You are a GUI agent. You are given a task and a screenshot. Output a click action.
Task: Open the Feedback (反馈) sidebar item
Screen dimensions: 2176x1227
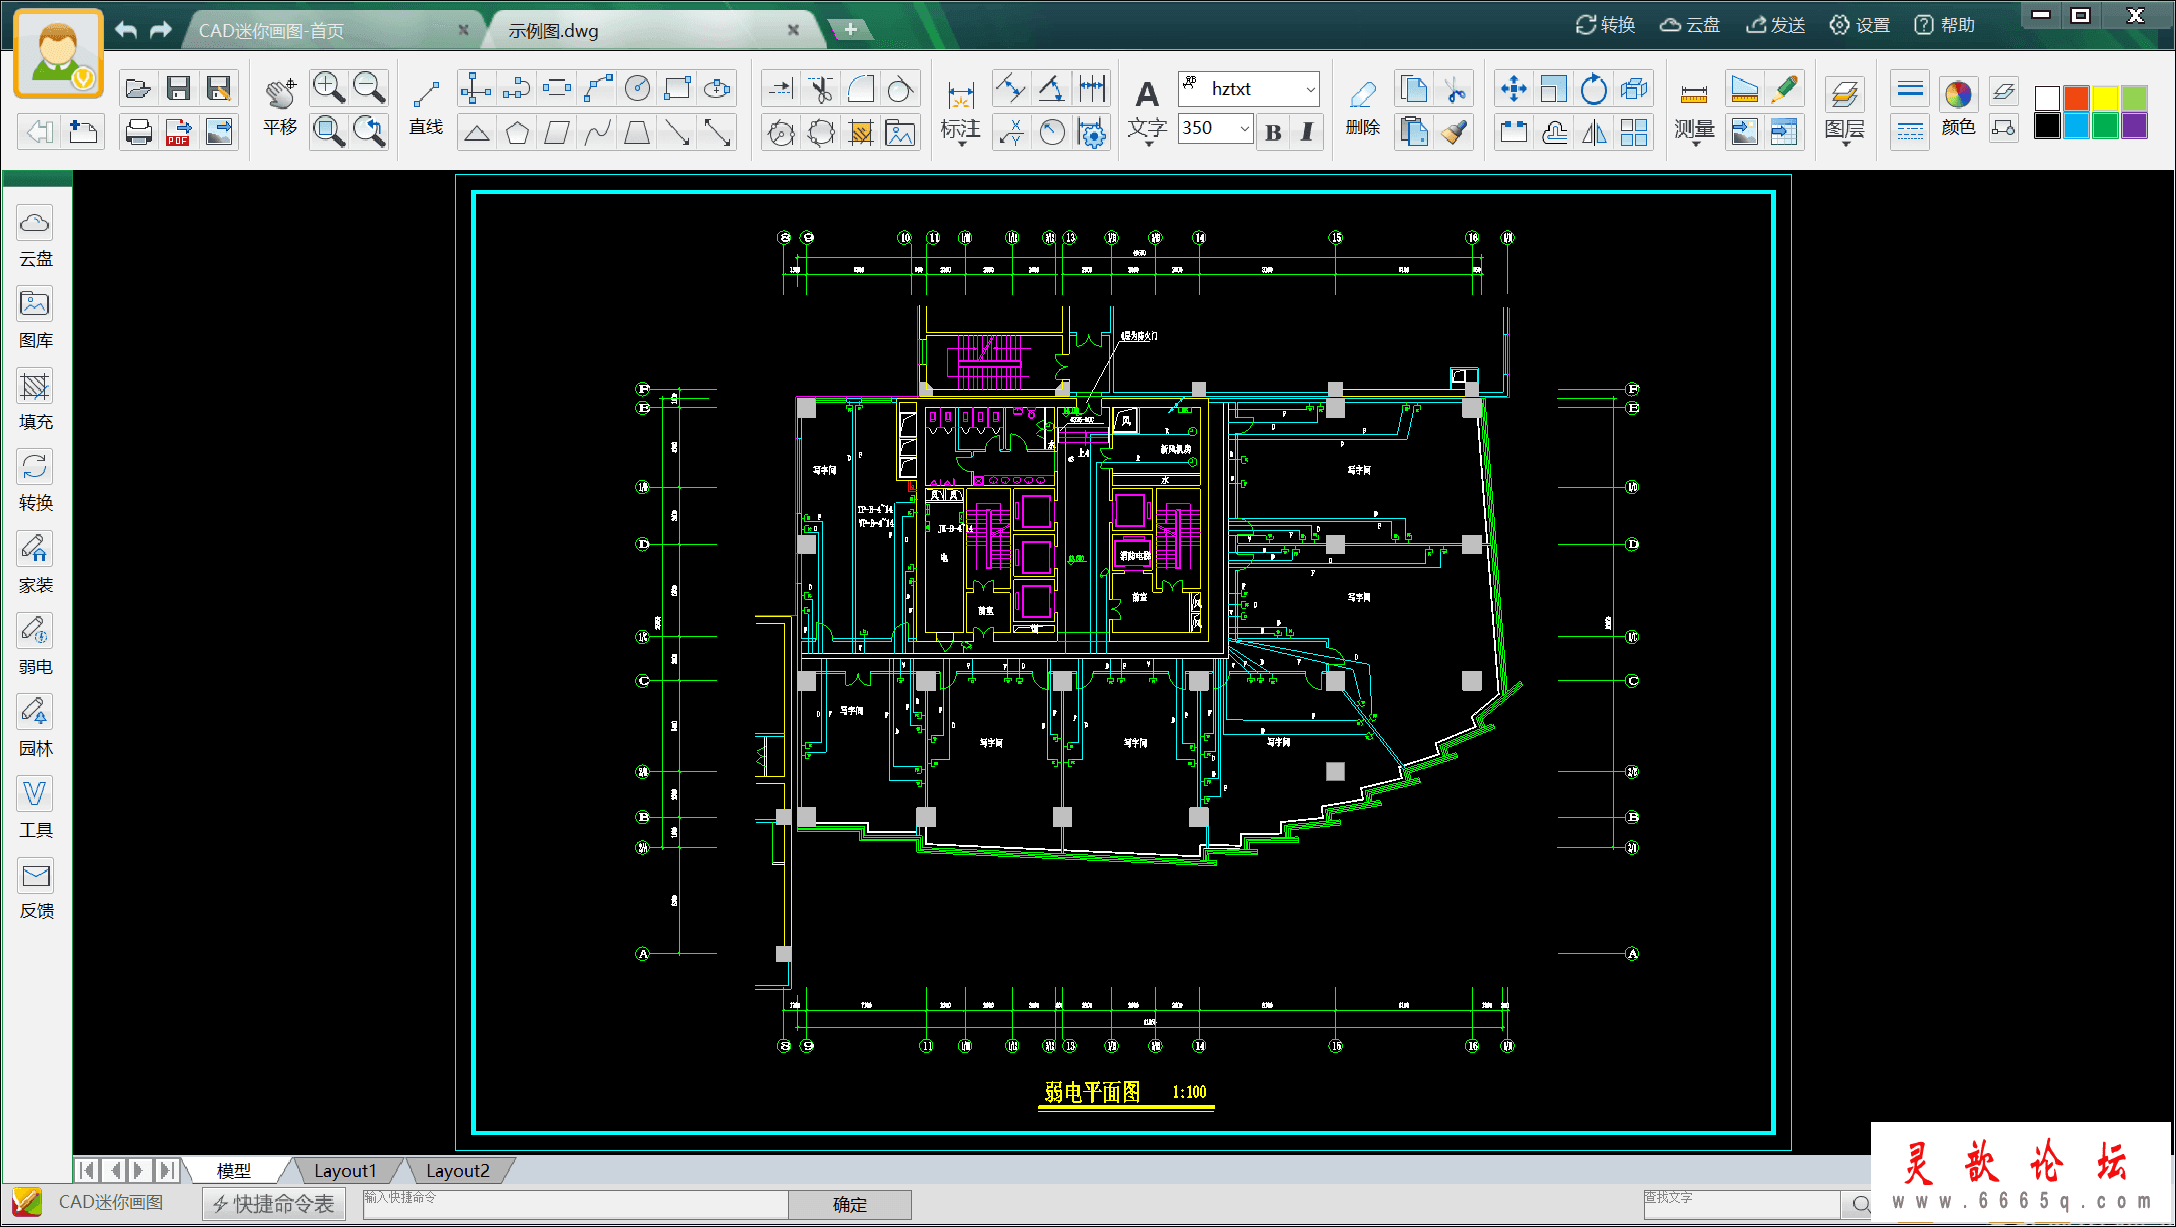point(35,891)
